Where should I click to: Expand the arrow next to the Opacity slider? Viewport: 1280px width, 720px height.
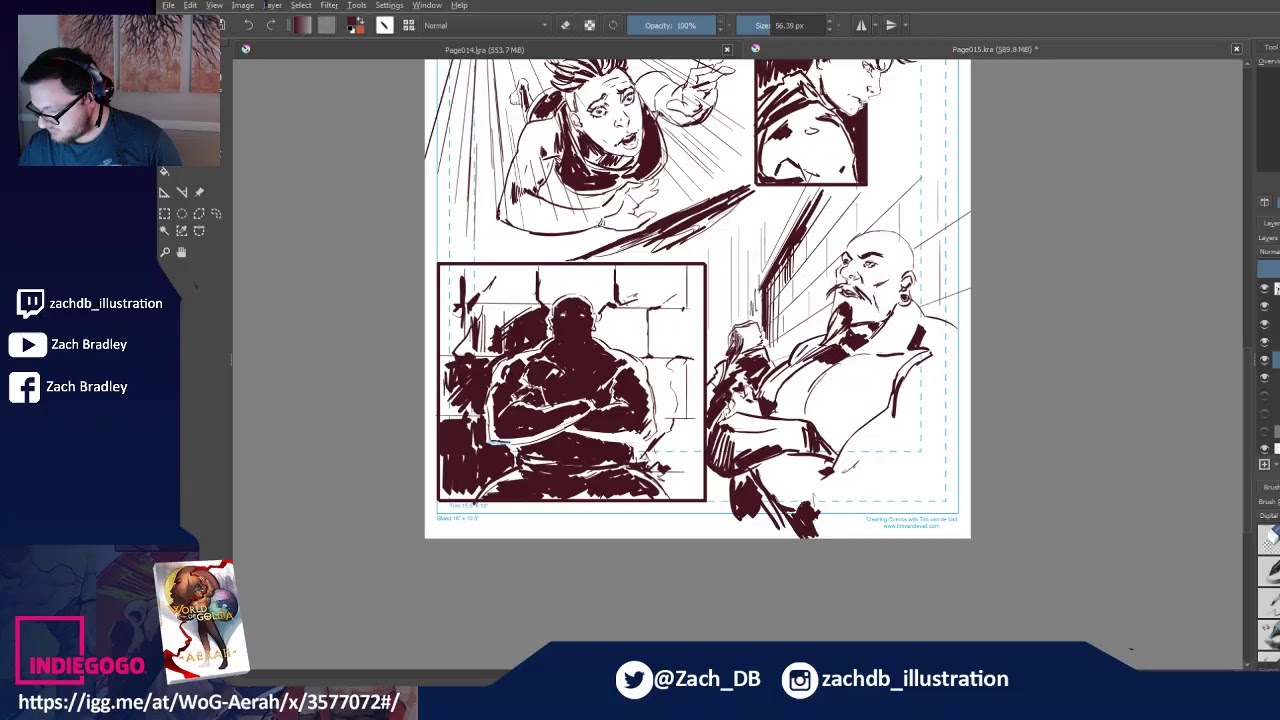pyautogui.click(x=720, y=26)
